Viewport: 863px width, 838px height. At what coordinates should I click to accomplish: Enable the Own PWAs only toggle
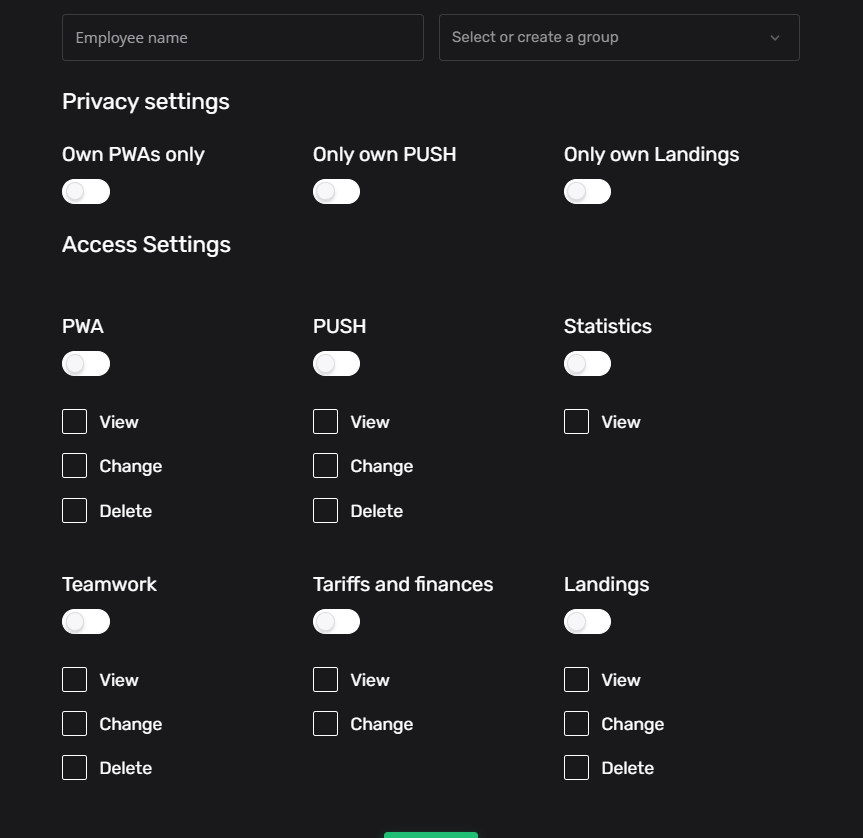[x=86, y=192]
